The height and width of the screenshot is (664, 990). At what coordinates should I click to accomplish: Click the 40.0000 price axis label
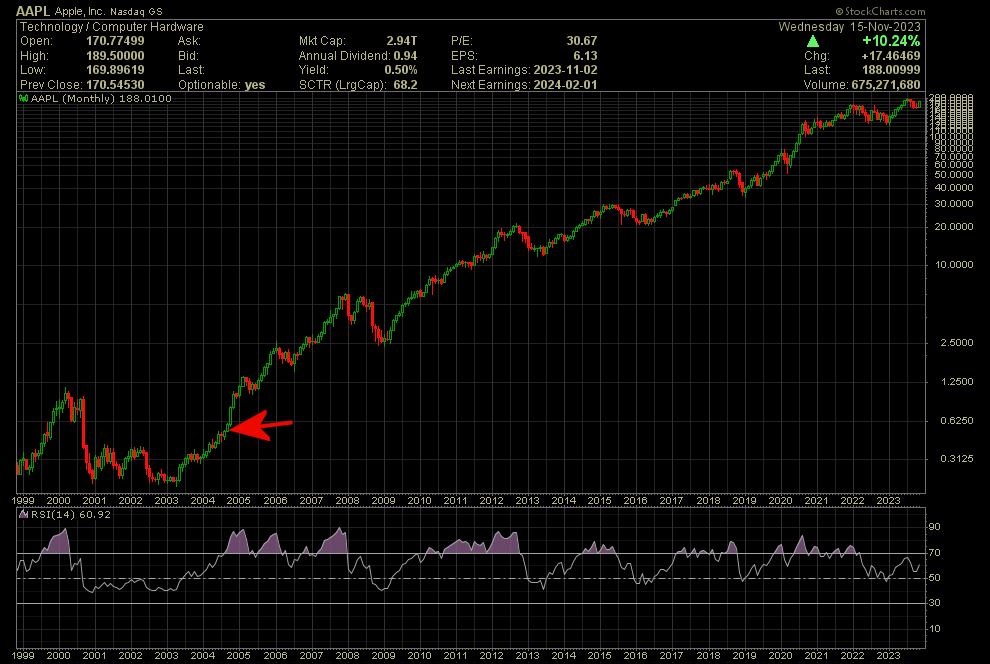[953, 187]
